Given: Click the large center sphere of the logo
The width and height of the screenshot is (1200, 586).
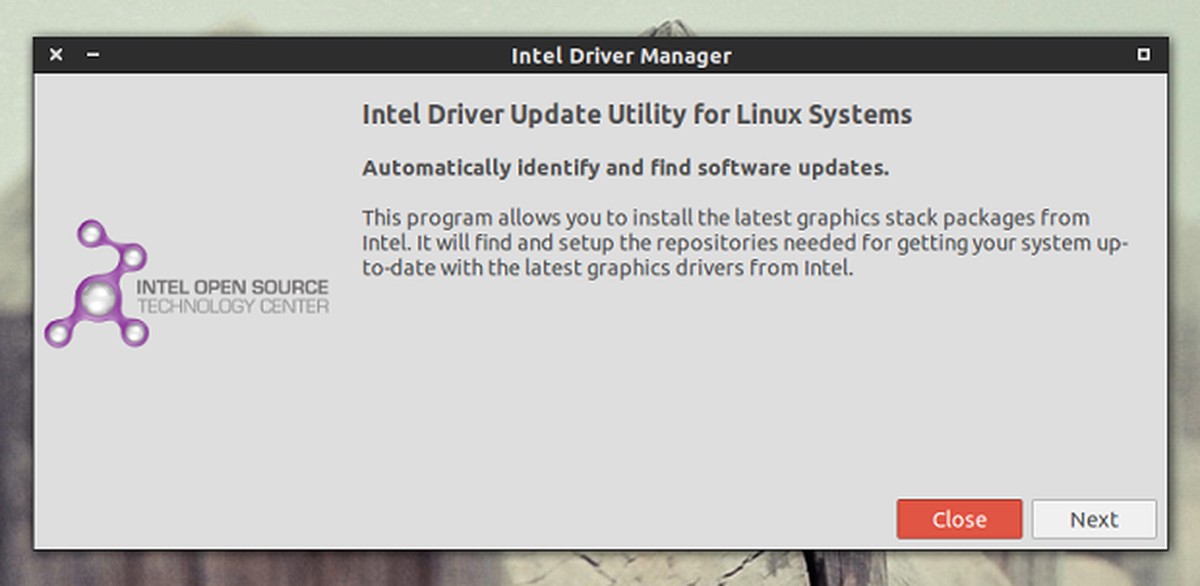Looking at the screenshot, I should [99, 297].
